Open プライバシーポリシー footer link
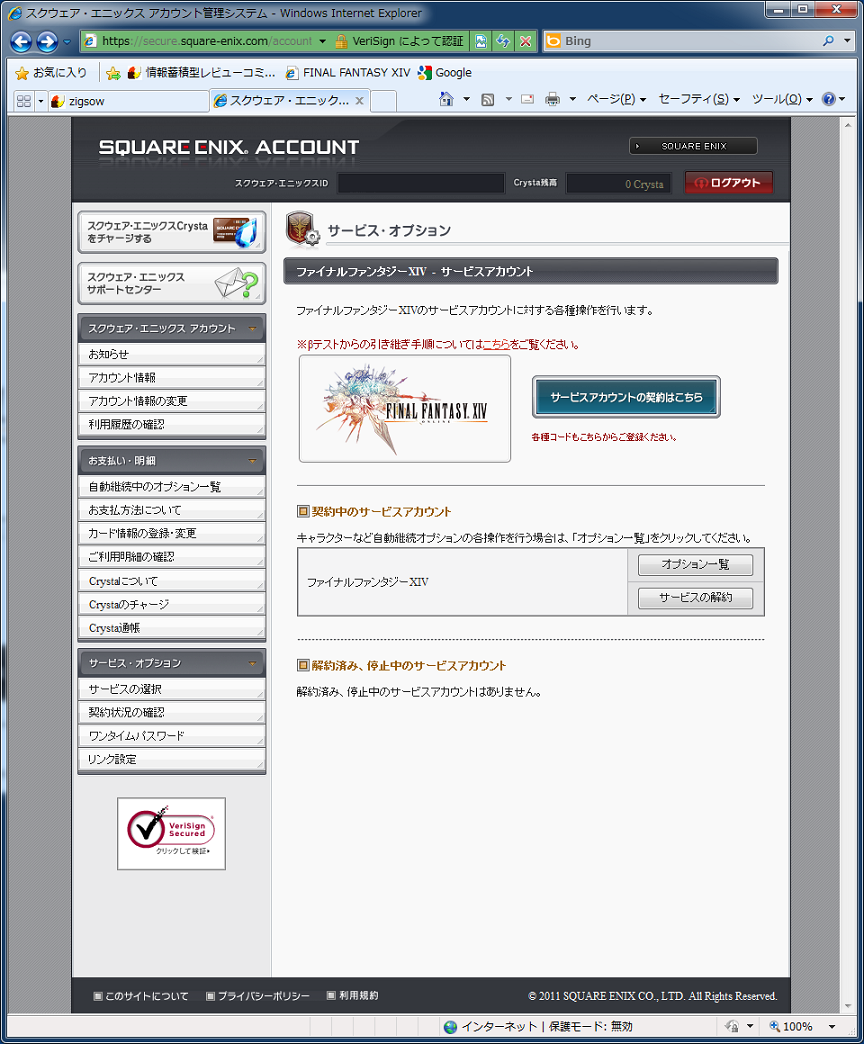The image size is (864, 1044). [258, 996]
